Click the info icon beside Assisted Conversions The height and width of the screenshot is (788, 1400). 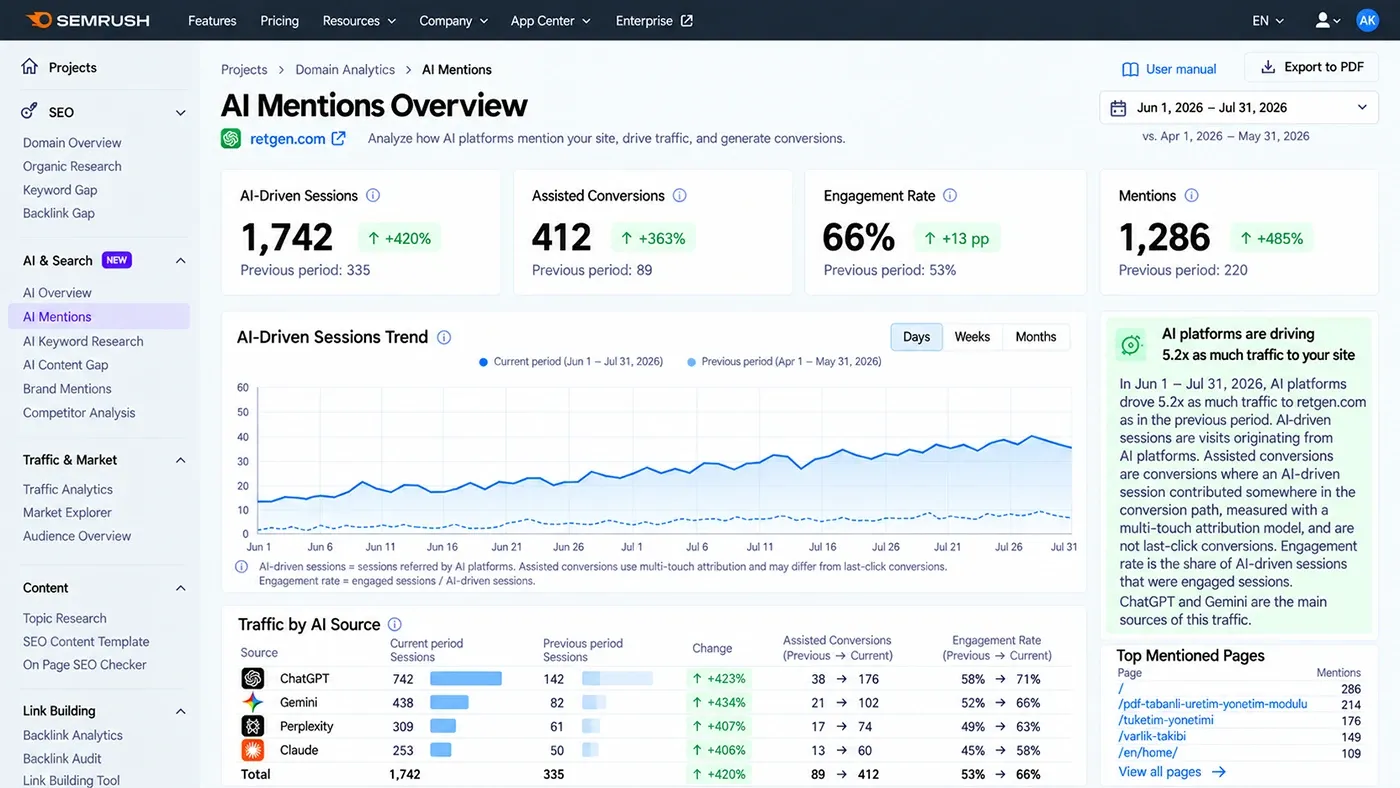[x=680, y=196]
